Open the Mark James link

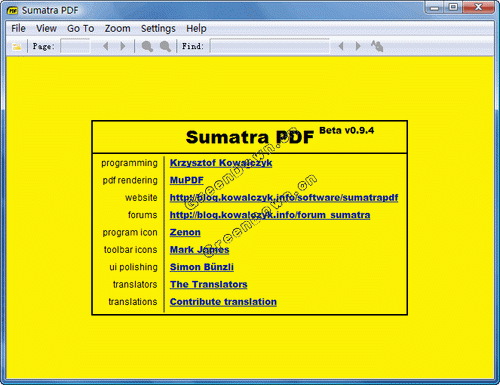click(x=199, y=250)
